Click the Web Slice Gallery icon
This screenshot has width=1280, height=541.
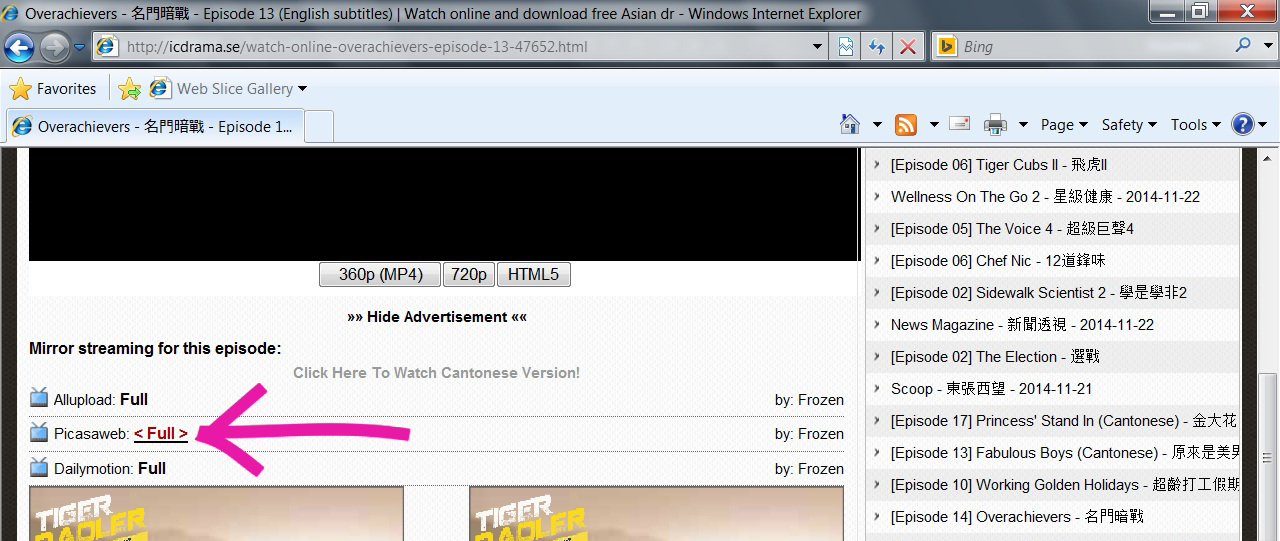(160, 89)
